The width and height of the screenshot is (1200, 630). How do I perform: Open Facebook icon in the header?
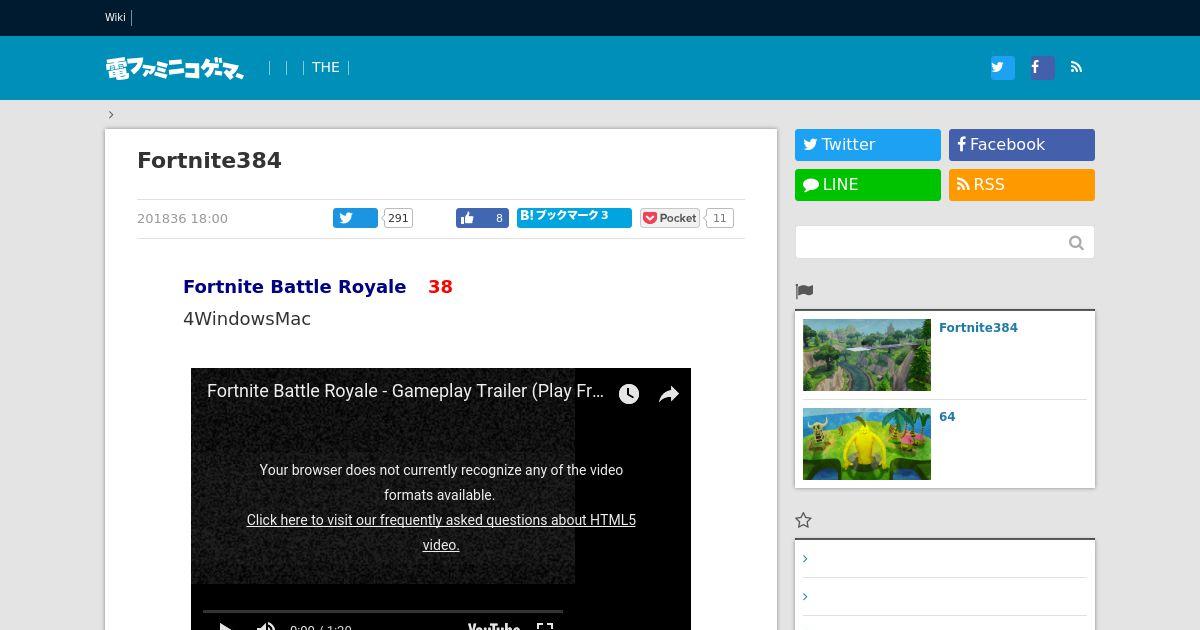(1041, 67)
